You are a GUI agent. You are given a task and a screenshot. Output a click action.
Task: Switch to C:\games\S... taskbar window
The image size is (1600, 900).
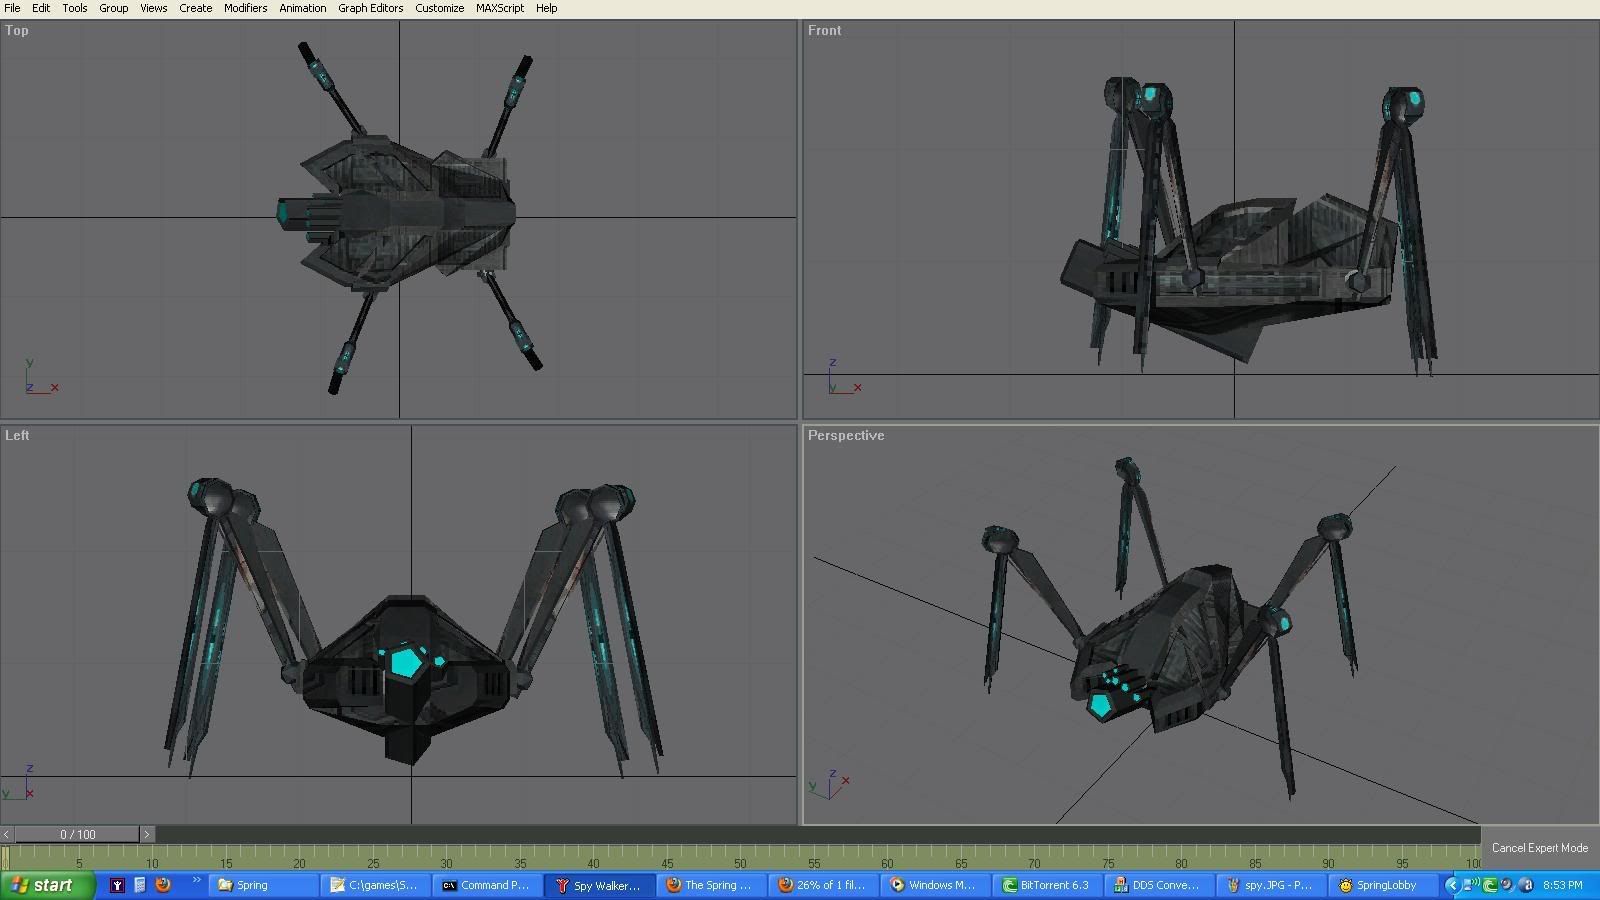click(x=378, y=885)
